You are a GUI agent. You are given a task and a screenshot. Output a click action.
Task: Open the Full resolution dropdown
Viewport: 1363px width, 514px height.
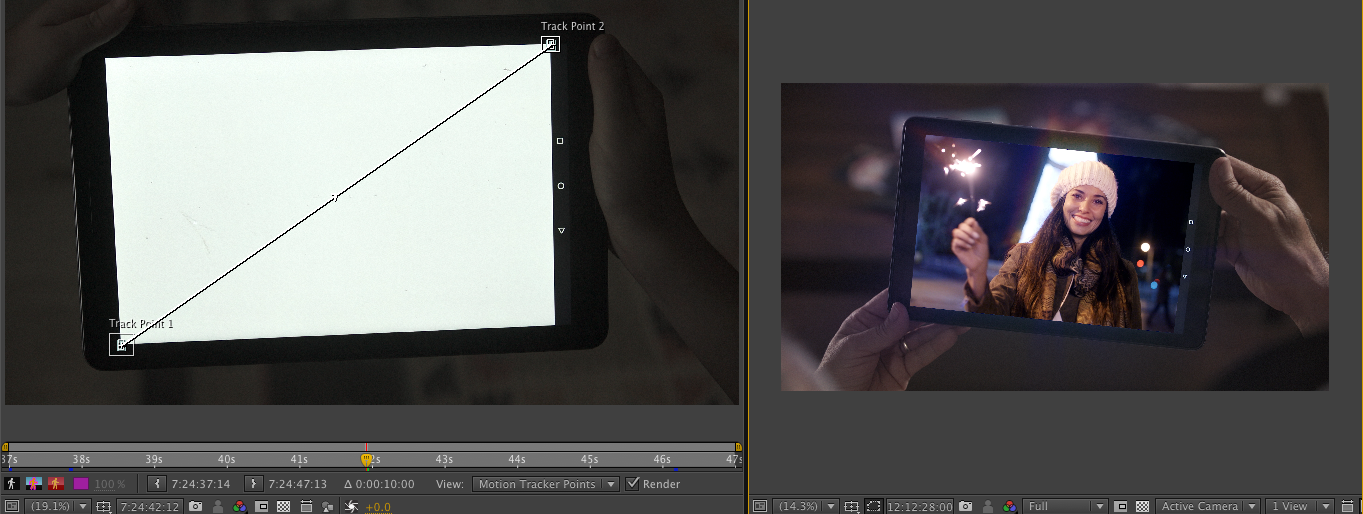[x=1065, y=506]
